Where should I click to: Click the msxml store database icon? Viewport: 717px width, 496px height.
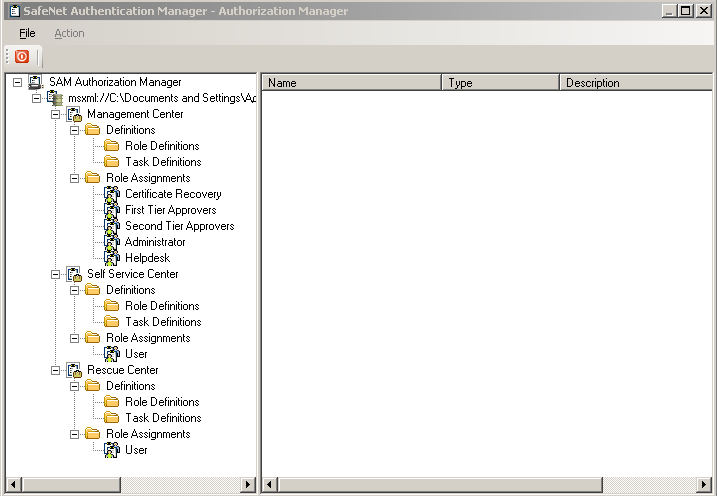[55, 98]
